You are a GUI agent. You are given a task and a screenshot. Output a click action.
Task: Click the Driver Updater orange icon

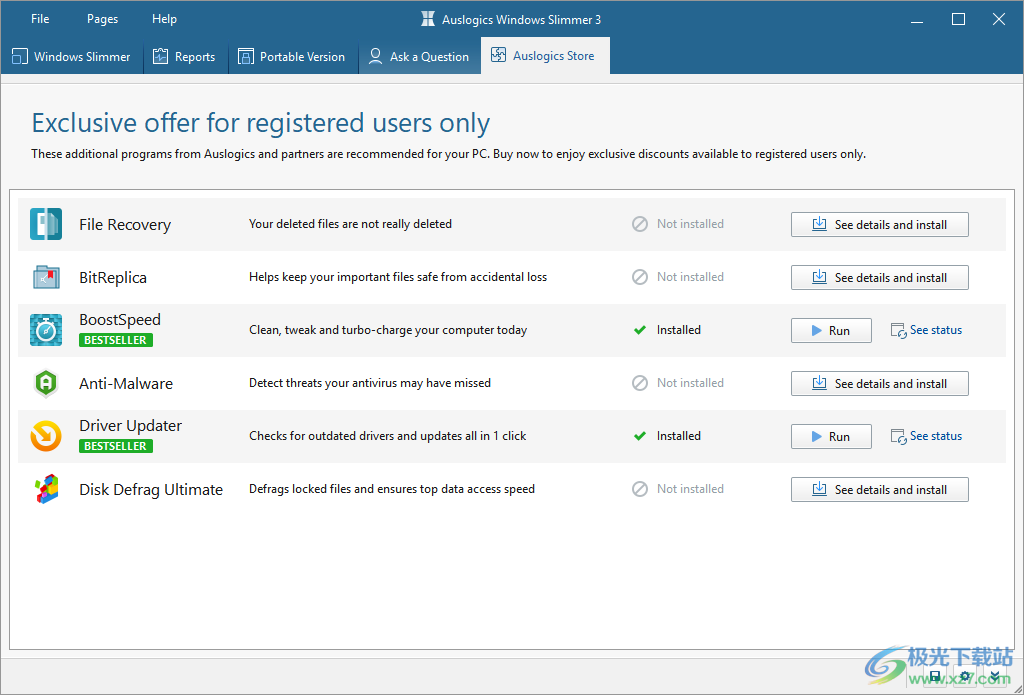pos(46,436)
